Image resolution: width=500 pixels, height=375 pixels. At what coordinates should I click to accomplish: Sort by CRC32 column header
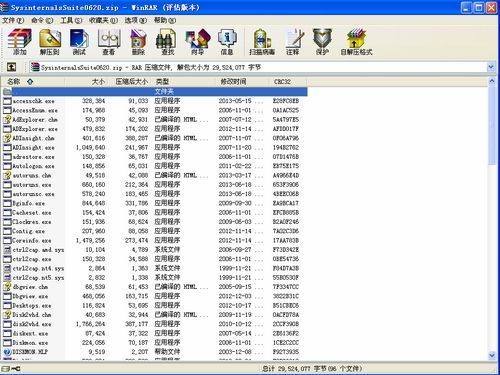[x=288, y=82]
